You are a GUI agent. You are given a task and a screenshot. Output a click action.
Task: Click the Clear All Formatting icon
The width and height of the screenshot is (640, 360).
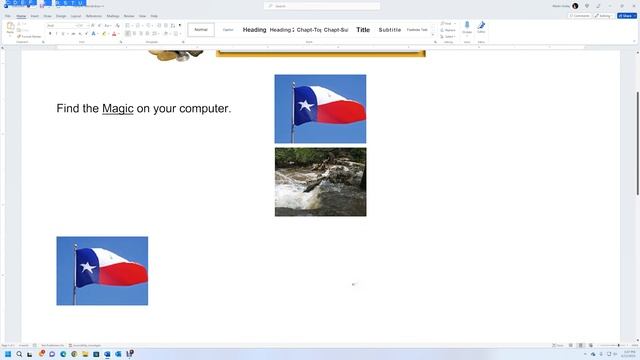pos(118,26)
